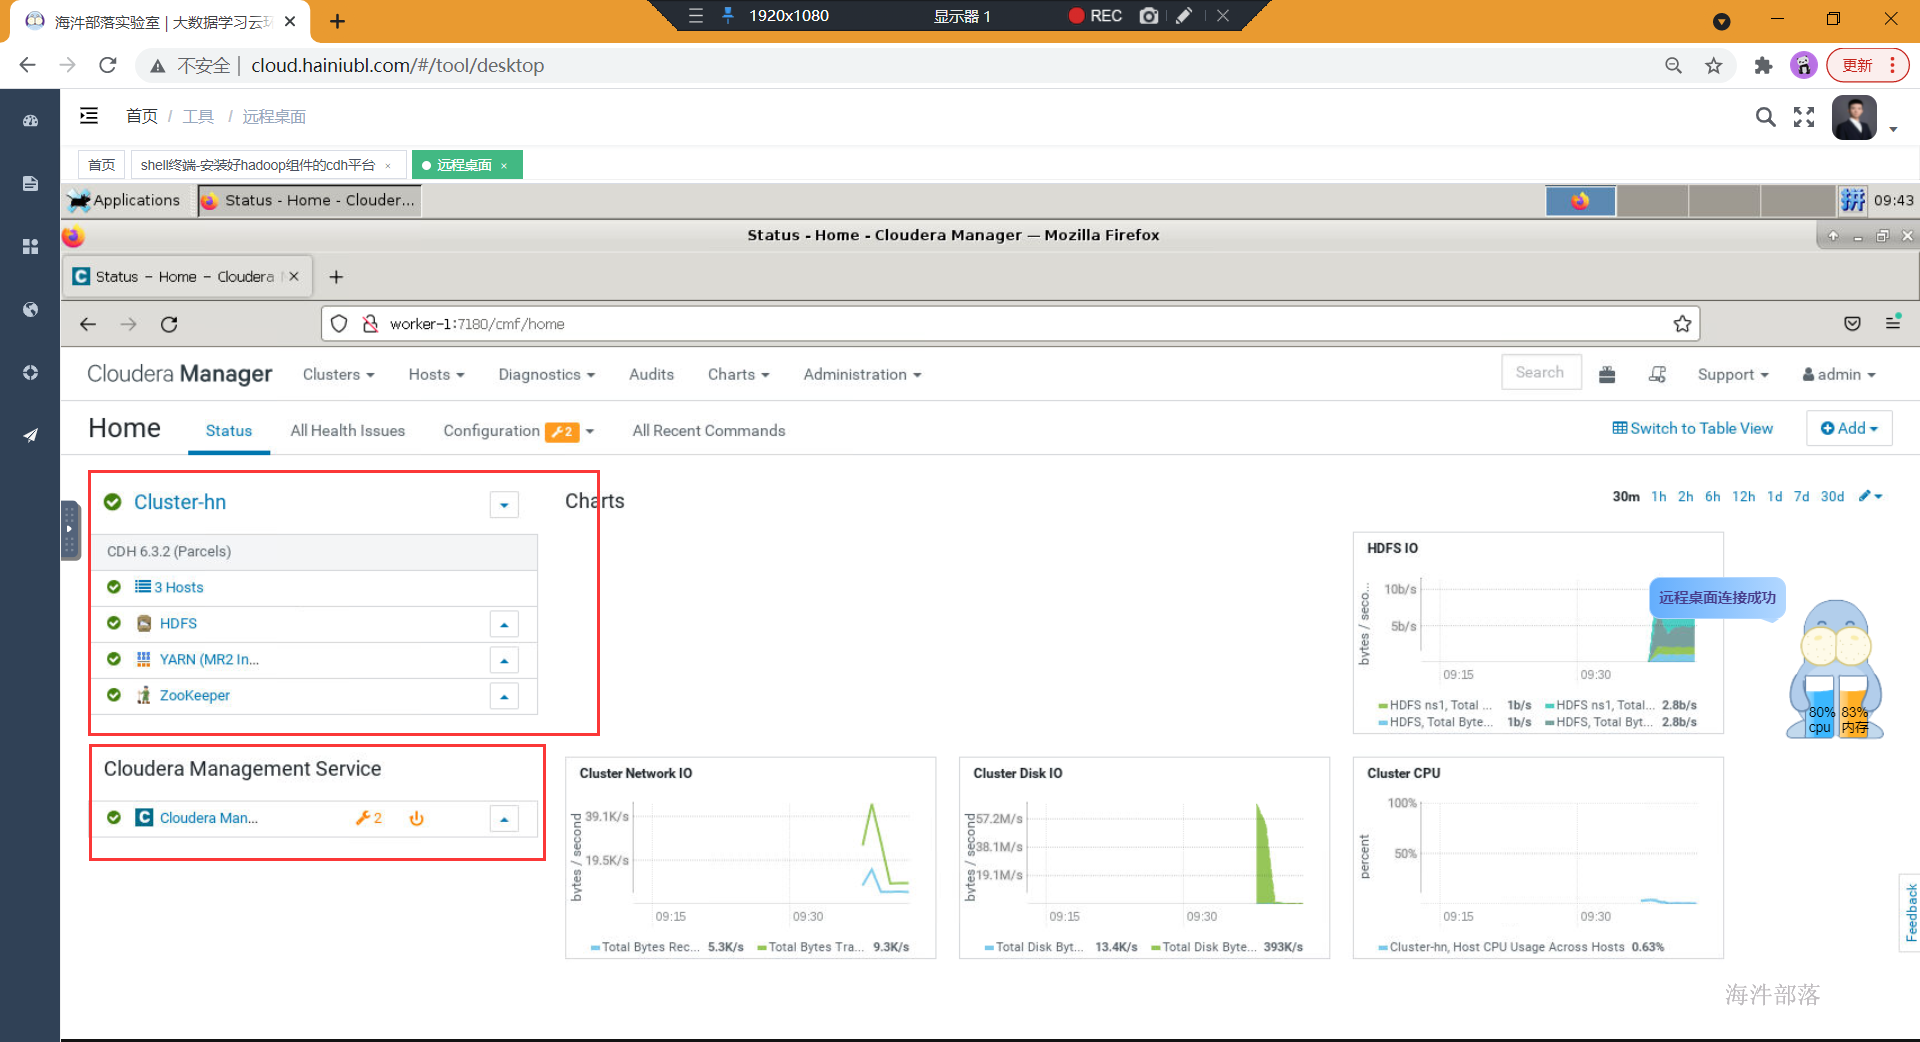
Task: Bookmark the Cloudera page with the star icon
Action: coord(1682,324)
